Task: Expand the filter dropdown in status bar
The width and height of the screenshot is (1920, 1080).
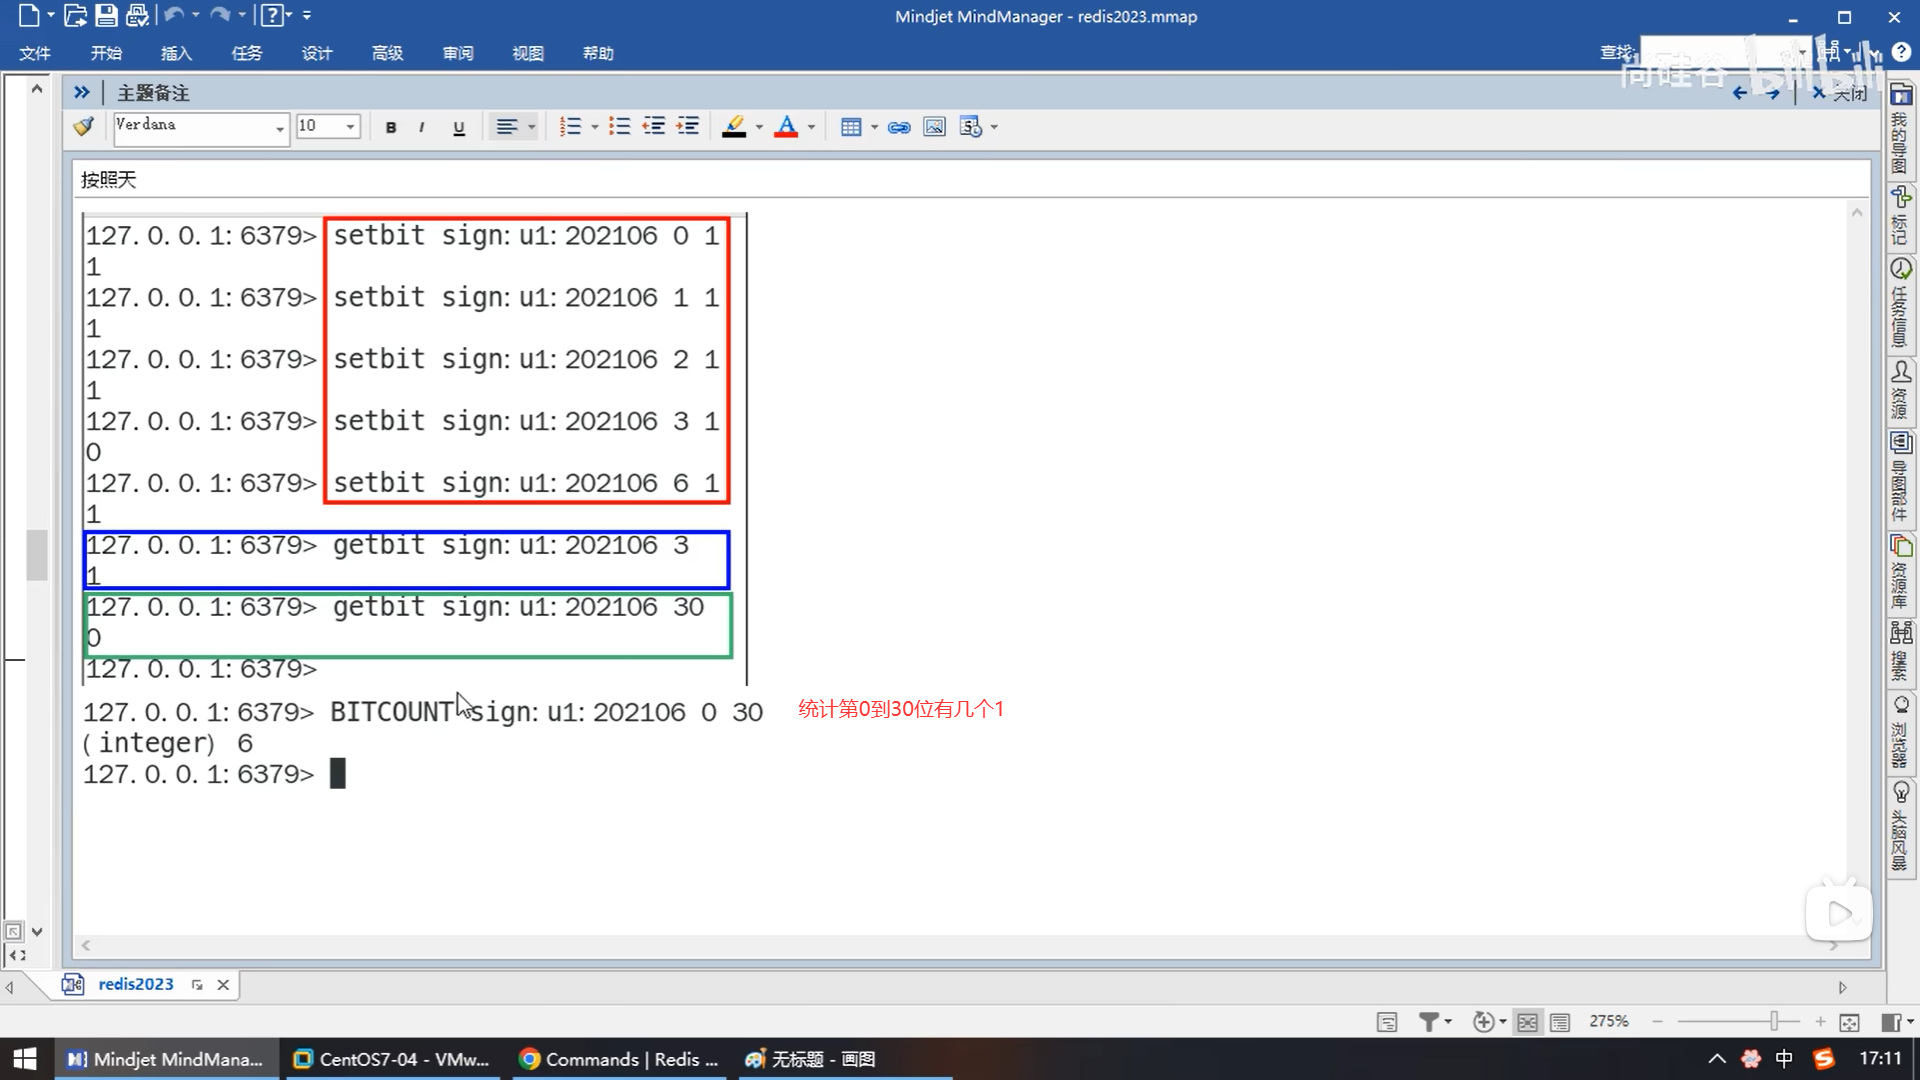Action: [x=1448, y=1022]
